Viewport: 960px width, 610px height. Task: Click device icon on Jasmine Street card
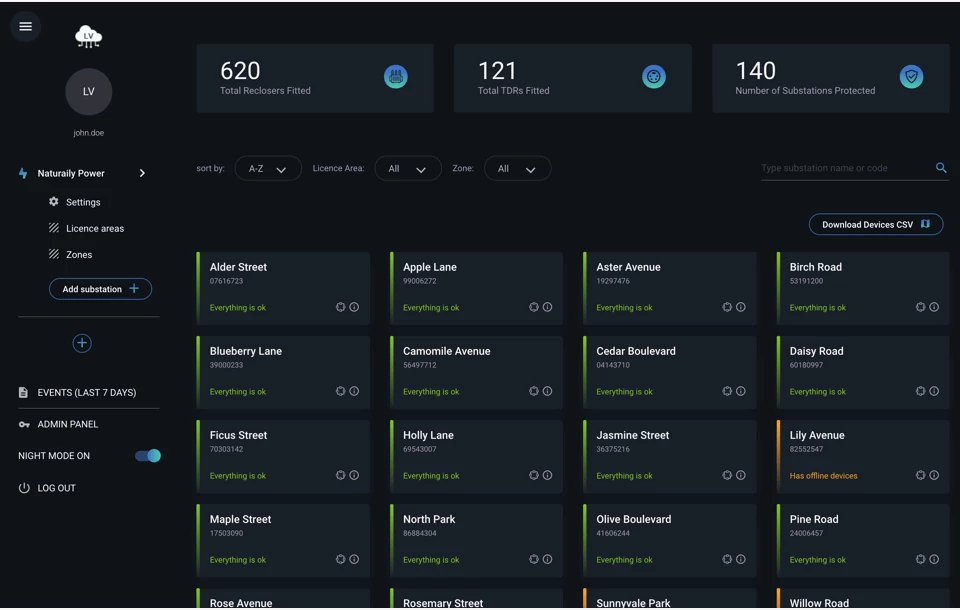tap(727, 475)
